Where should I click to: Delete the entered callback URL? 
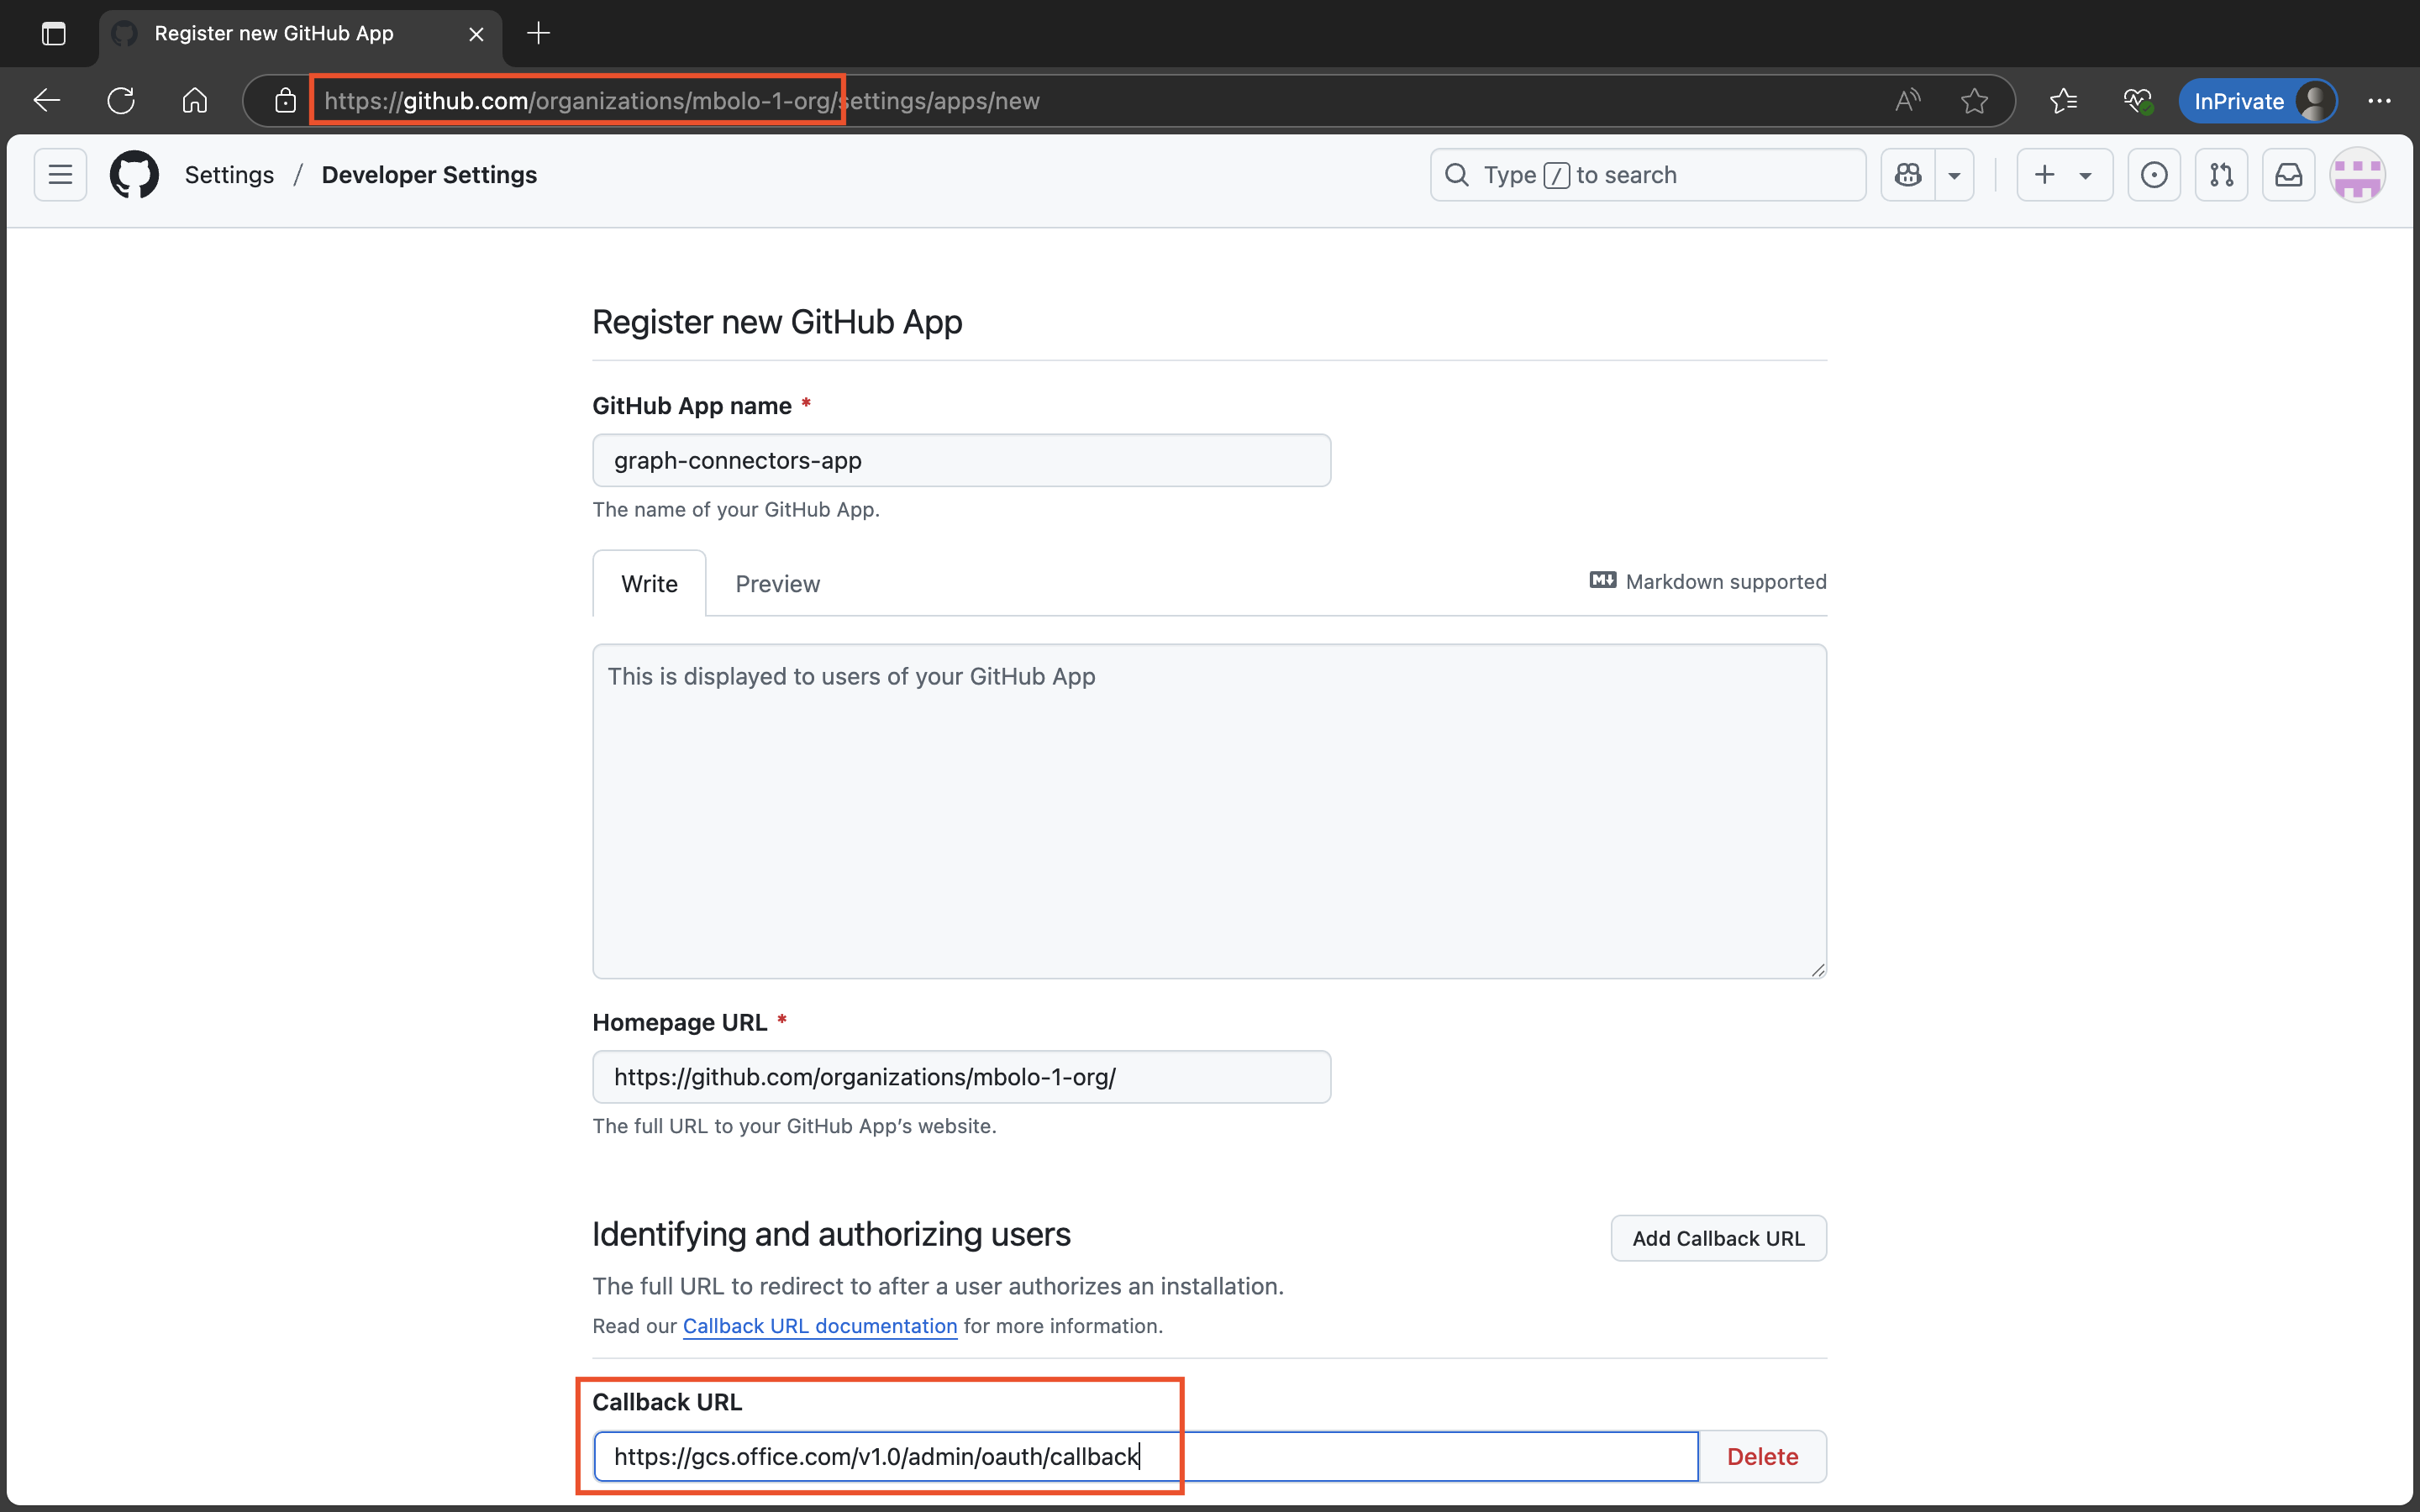1762,1456
